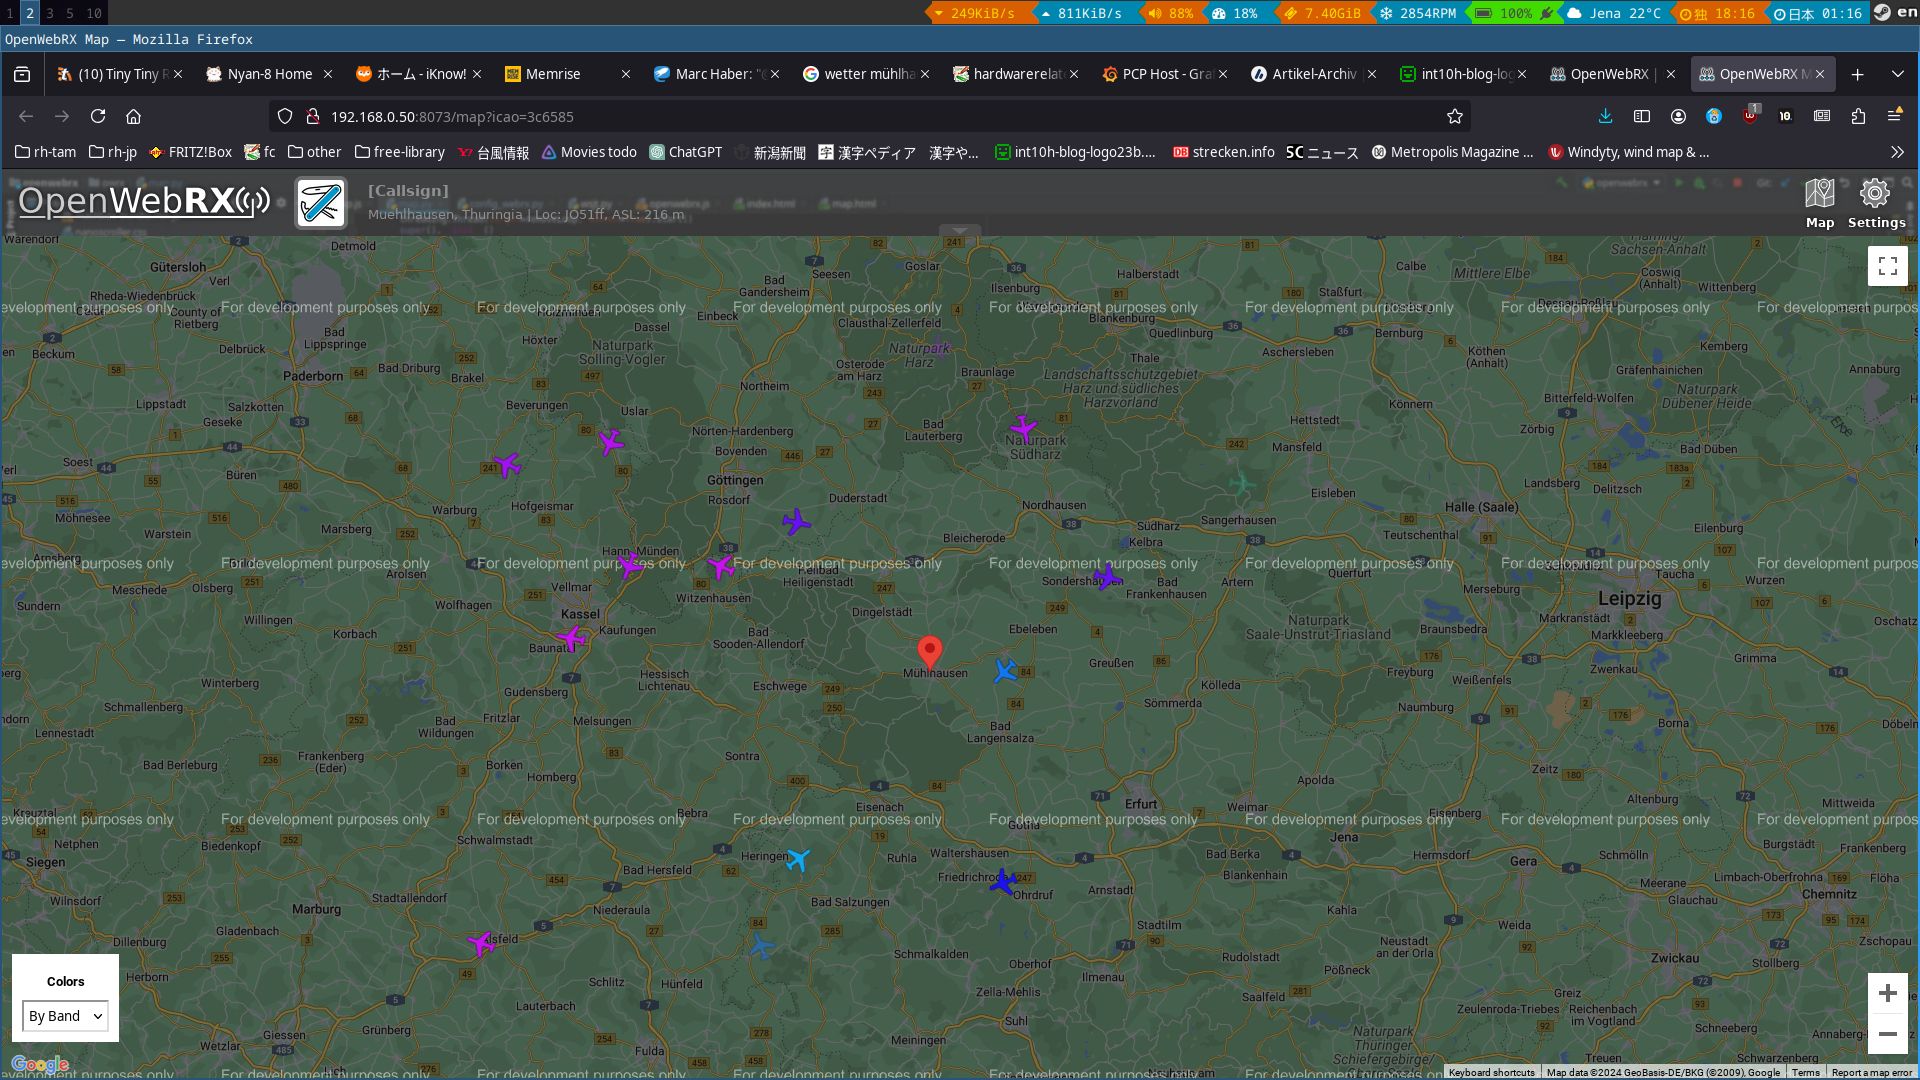Open the free-library bookmarks folder
Screen dimensions: 1920x1080
pos(400,152)
